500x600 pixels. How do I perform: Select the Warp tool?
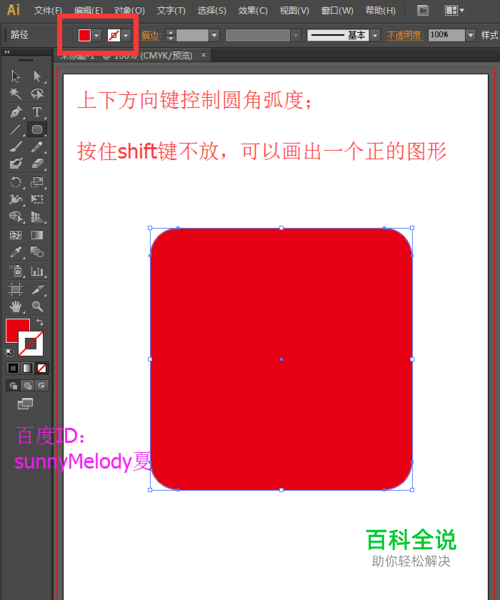pos(16,199)
